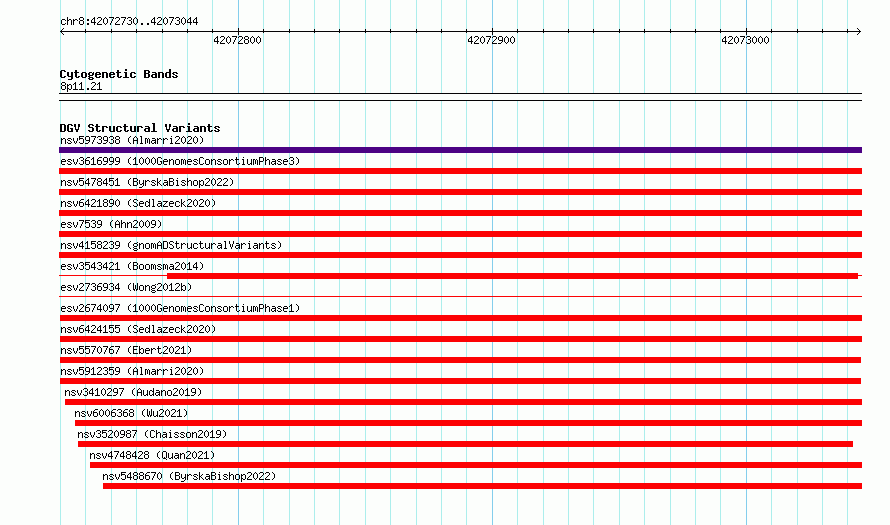Viewport: 890px width, 525px height.
Task: Click the nsv3410297 Audano2019 variant bar
Action: 463,402
